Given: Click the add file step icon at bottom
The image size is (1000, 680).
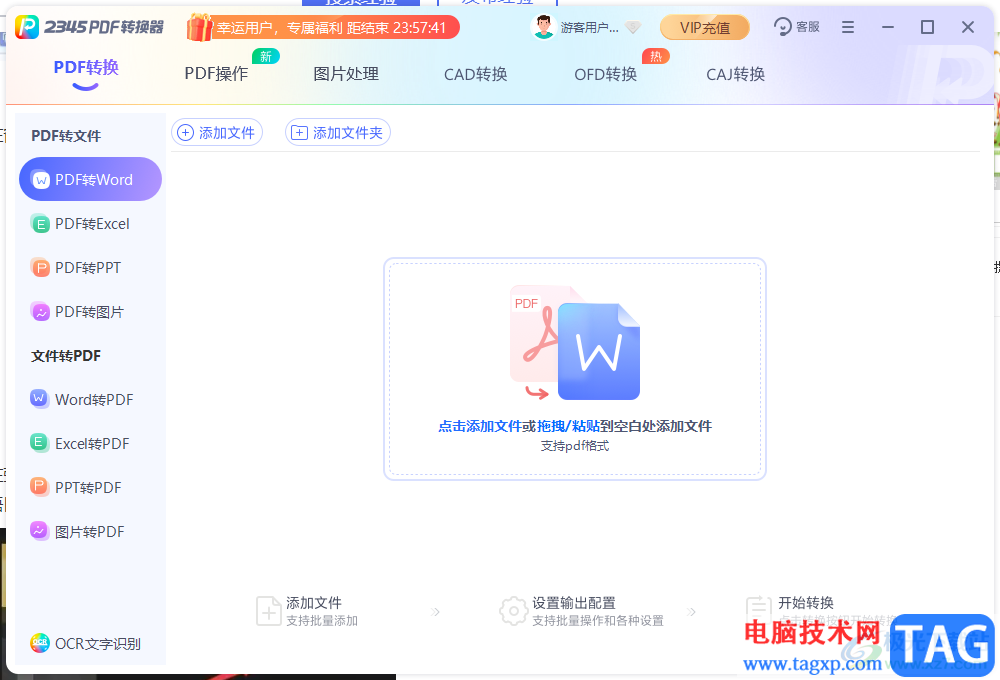Looking at the screenshot, I should 268,611.
